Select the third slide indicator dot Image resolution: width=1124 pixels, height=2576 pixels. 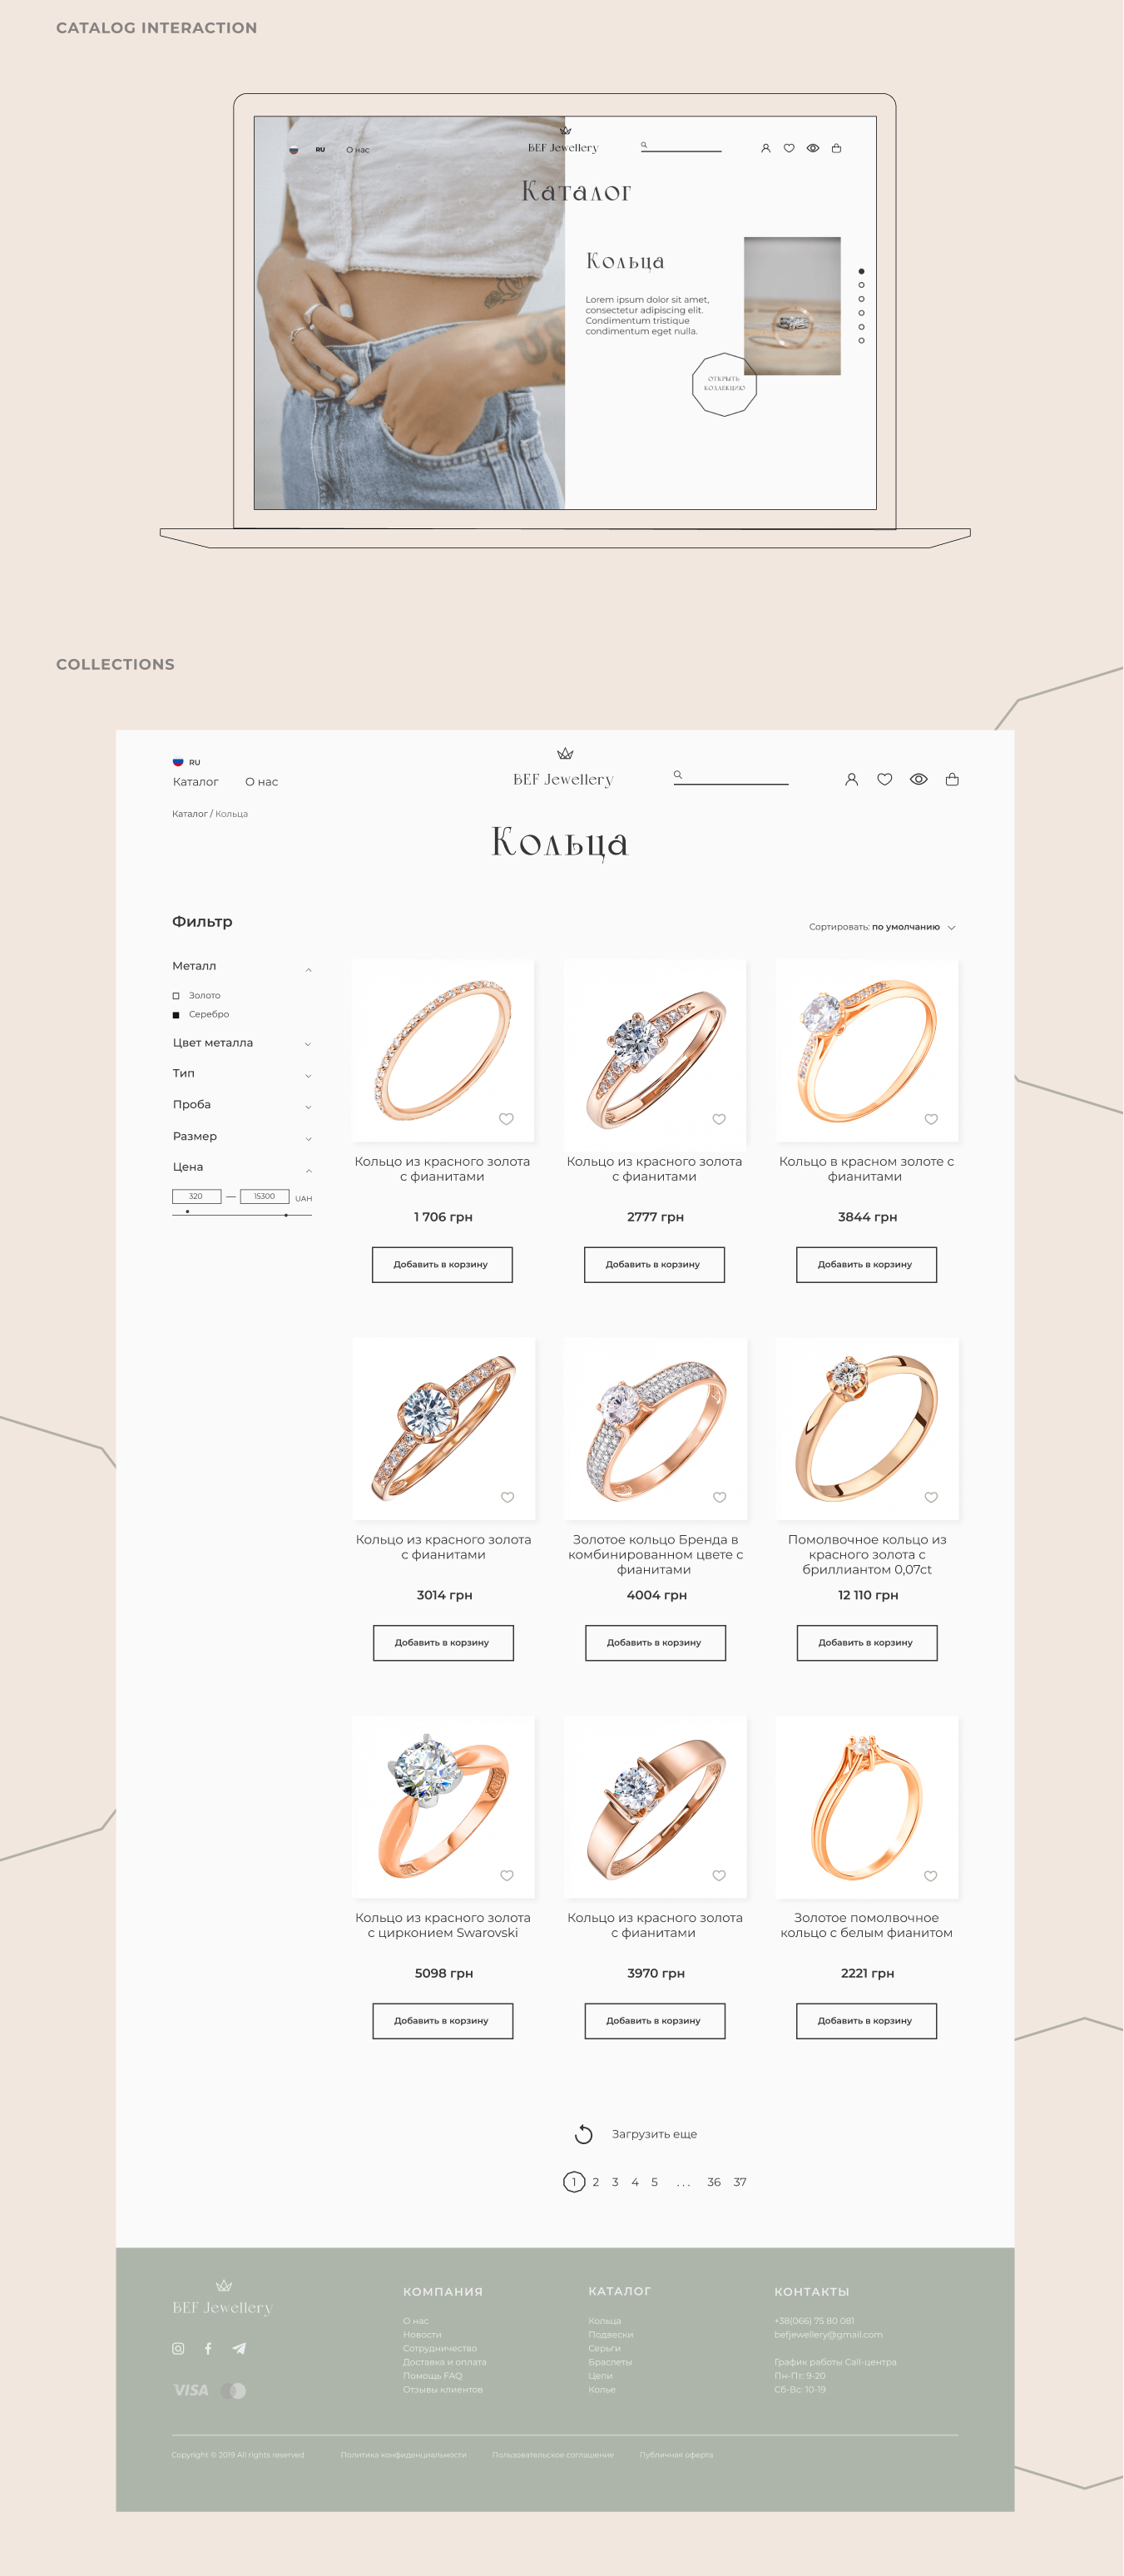click(x=861, y=299)
